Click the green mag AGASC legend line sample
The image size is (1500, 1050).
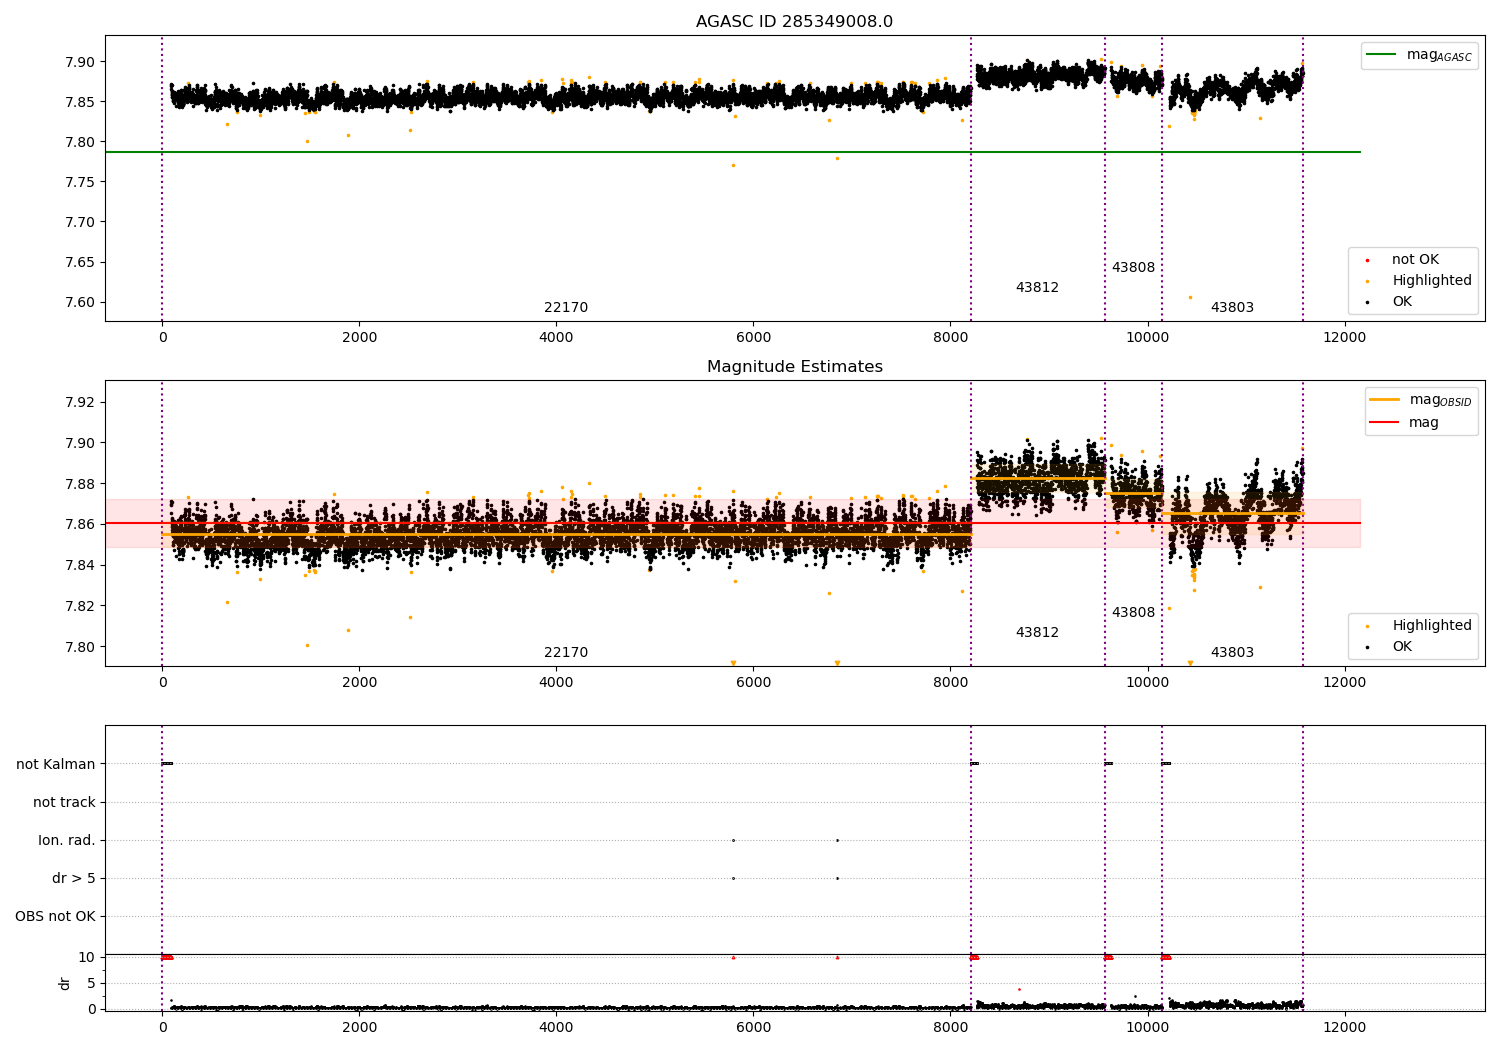tap(1381, 55)
